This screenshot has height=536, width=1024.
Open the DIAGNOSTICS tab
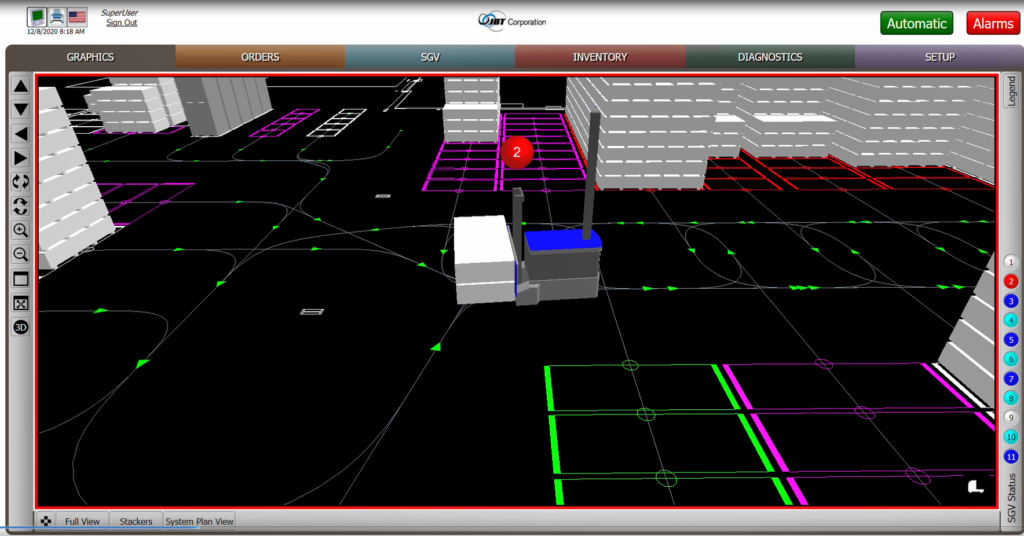pyautogui.click(x=769, y=57)
